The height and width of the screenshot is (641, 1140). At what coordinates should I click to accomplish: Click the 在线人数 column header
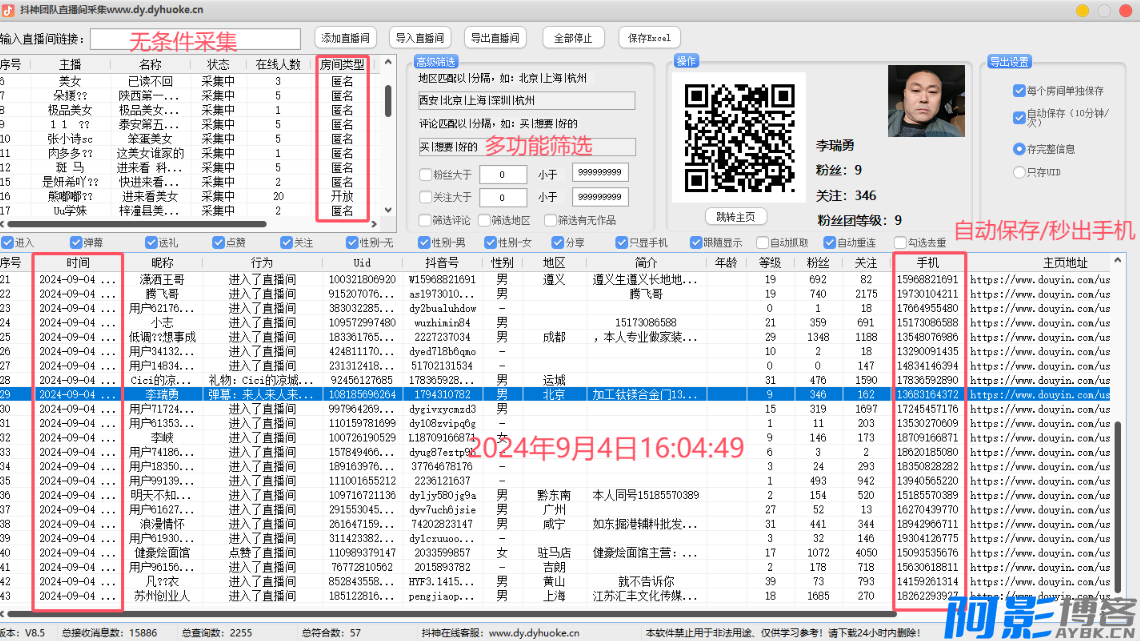click(278, 65)
